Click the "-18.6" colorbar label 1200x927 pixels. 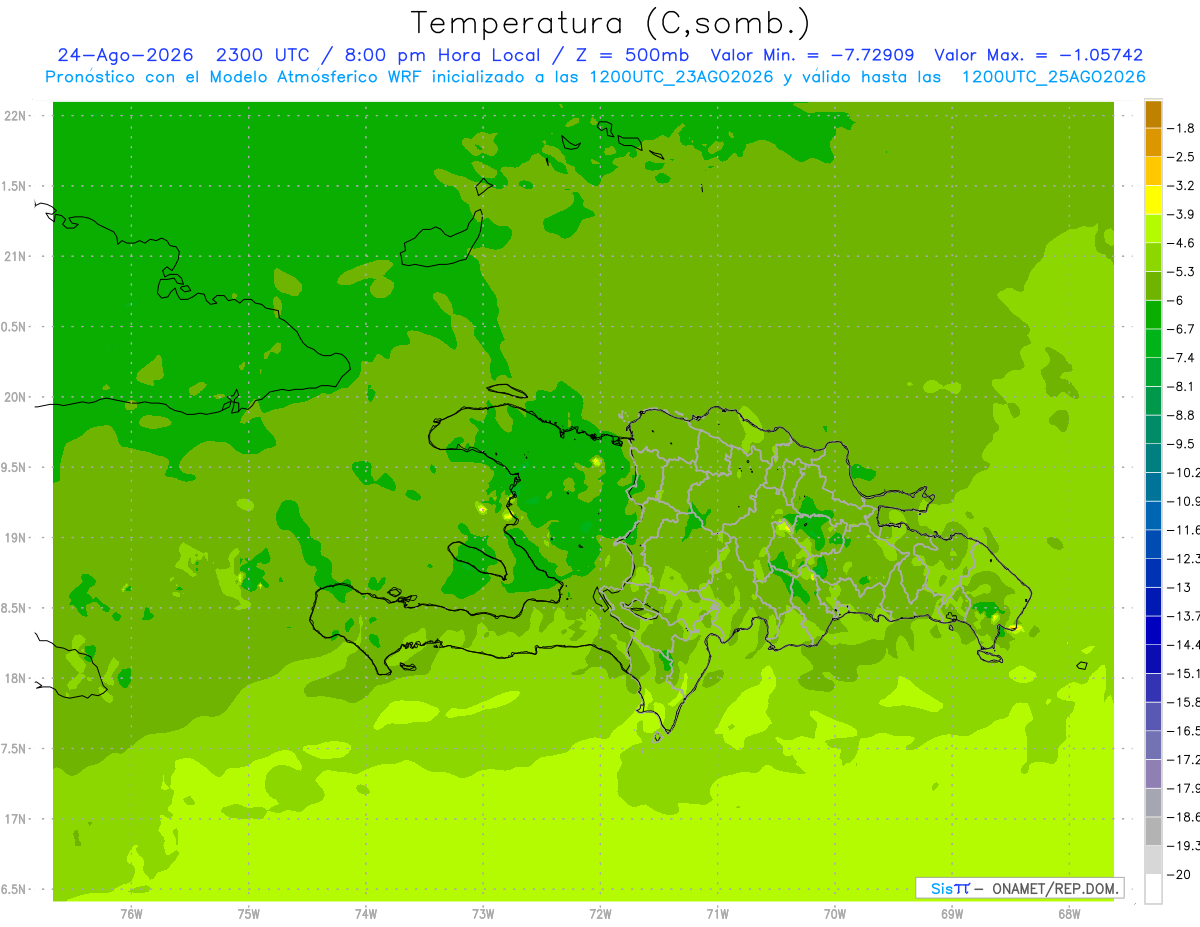[x=1185, y=817]
